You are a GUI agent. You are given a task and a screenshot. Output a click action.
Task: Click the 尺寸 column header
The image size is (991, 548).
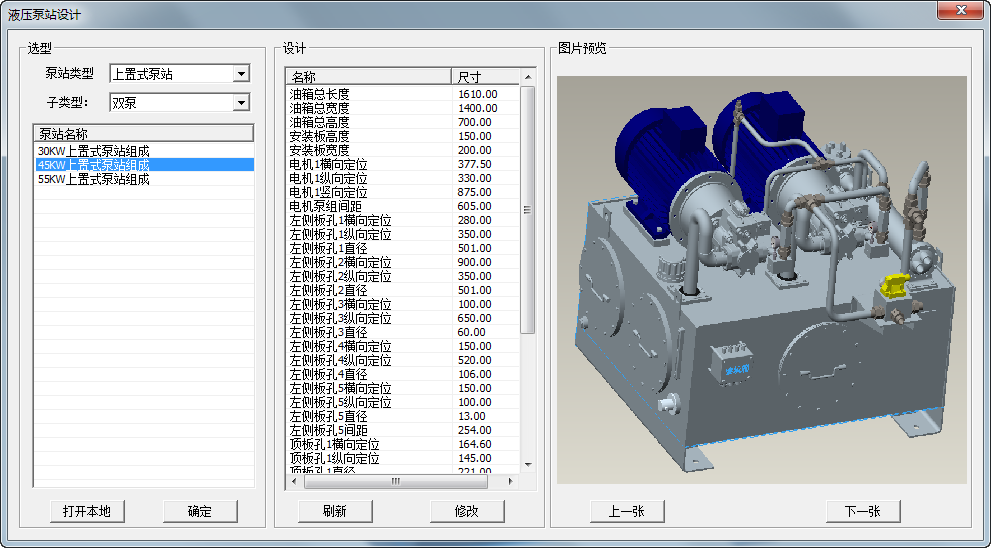pyautogui.click(x=485, y=77)
